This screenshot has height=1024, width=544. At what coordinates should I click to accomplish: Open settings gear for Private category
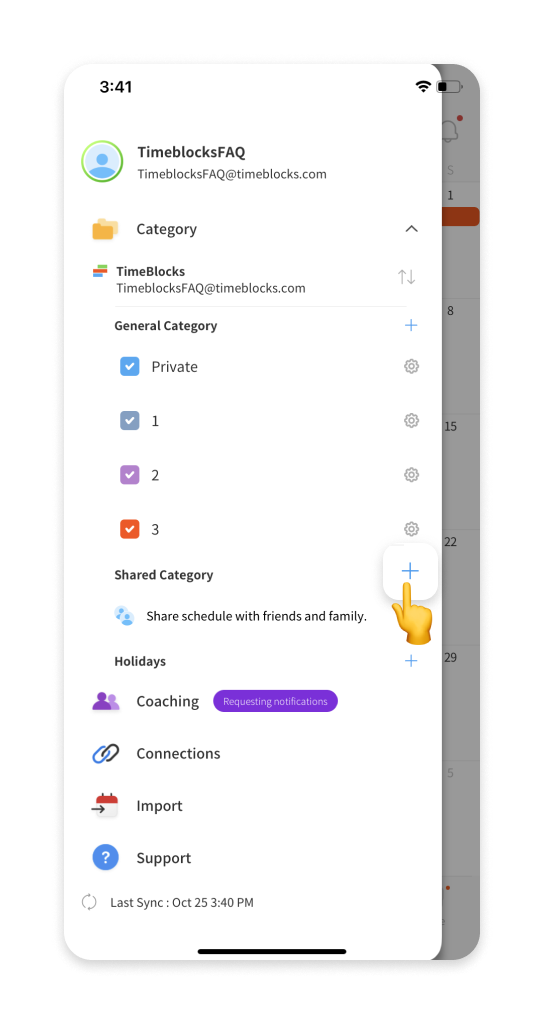[x=411, y=366]
